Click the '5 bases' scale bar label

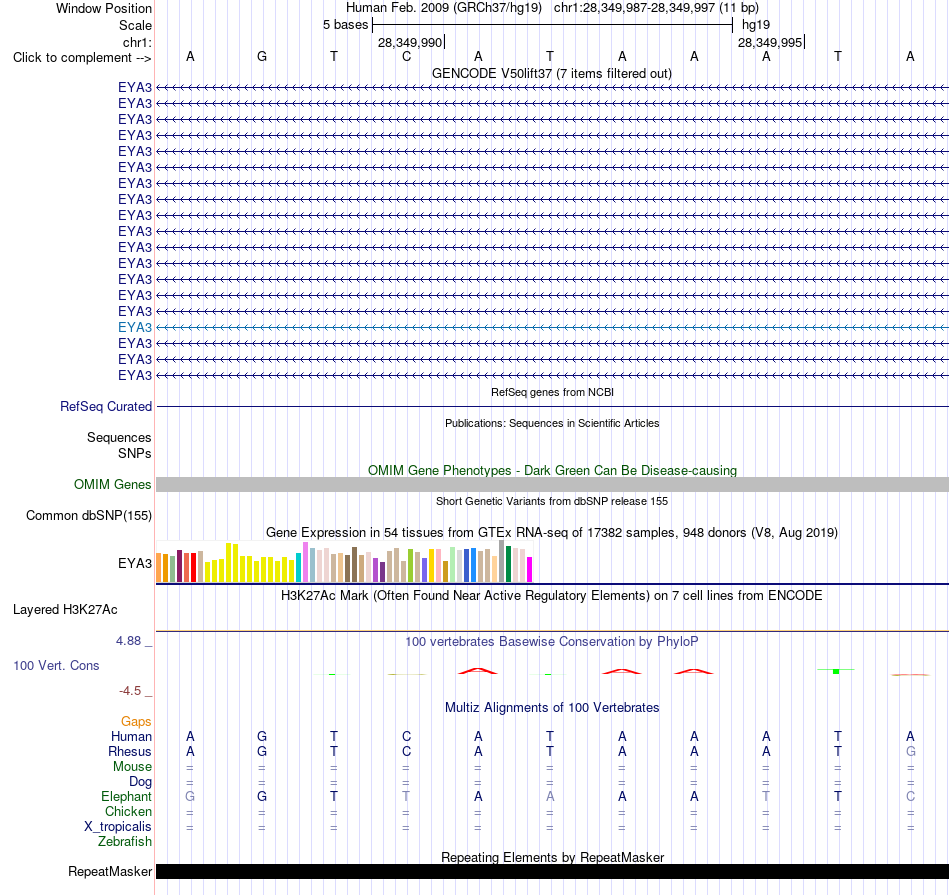(345, 25)
